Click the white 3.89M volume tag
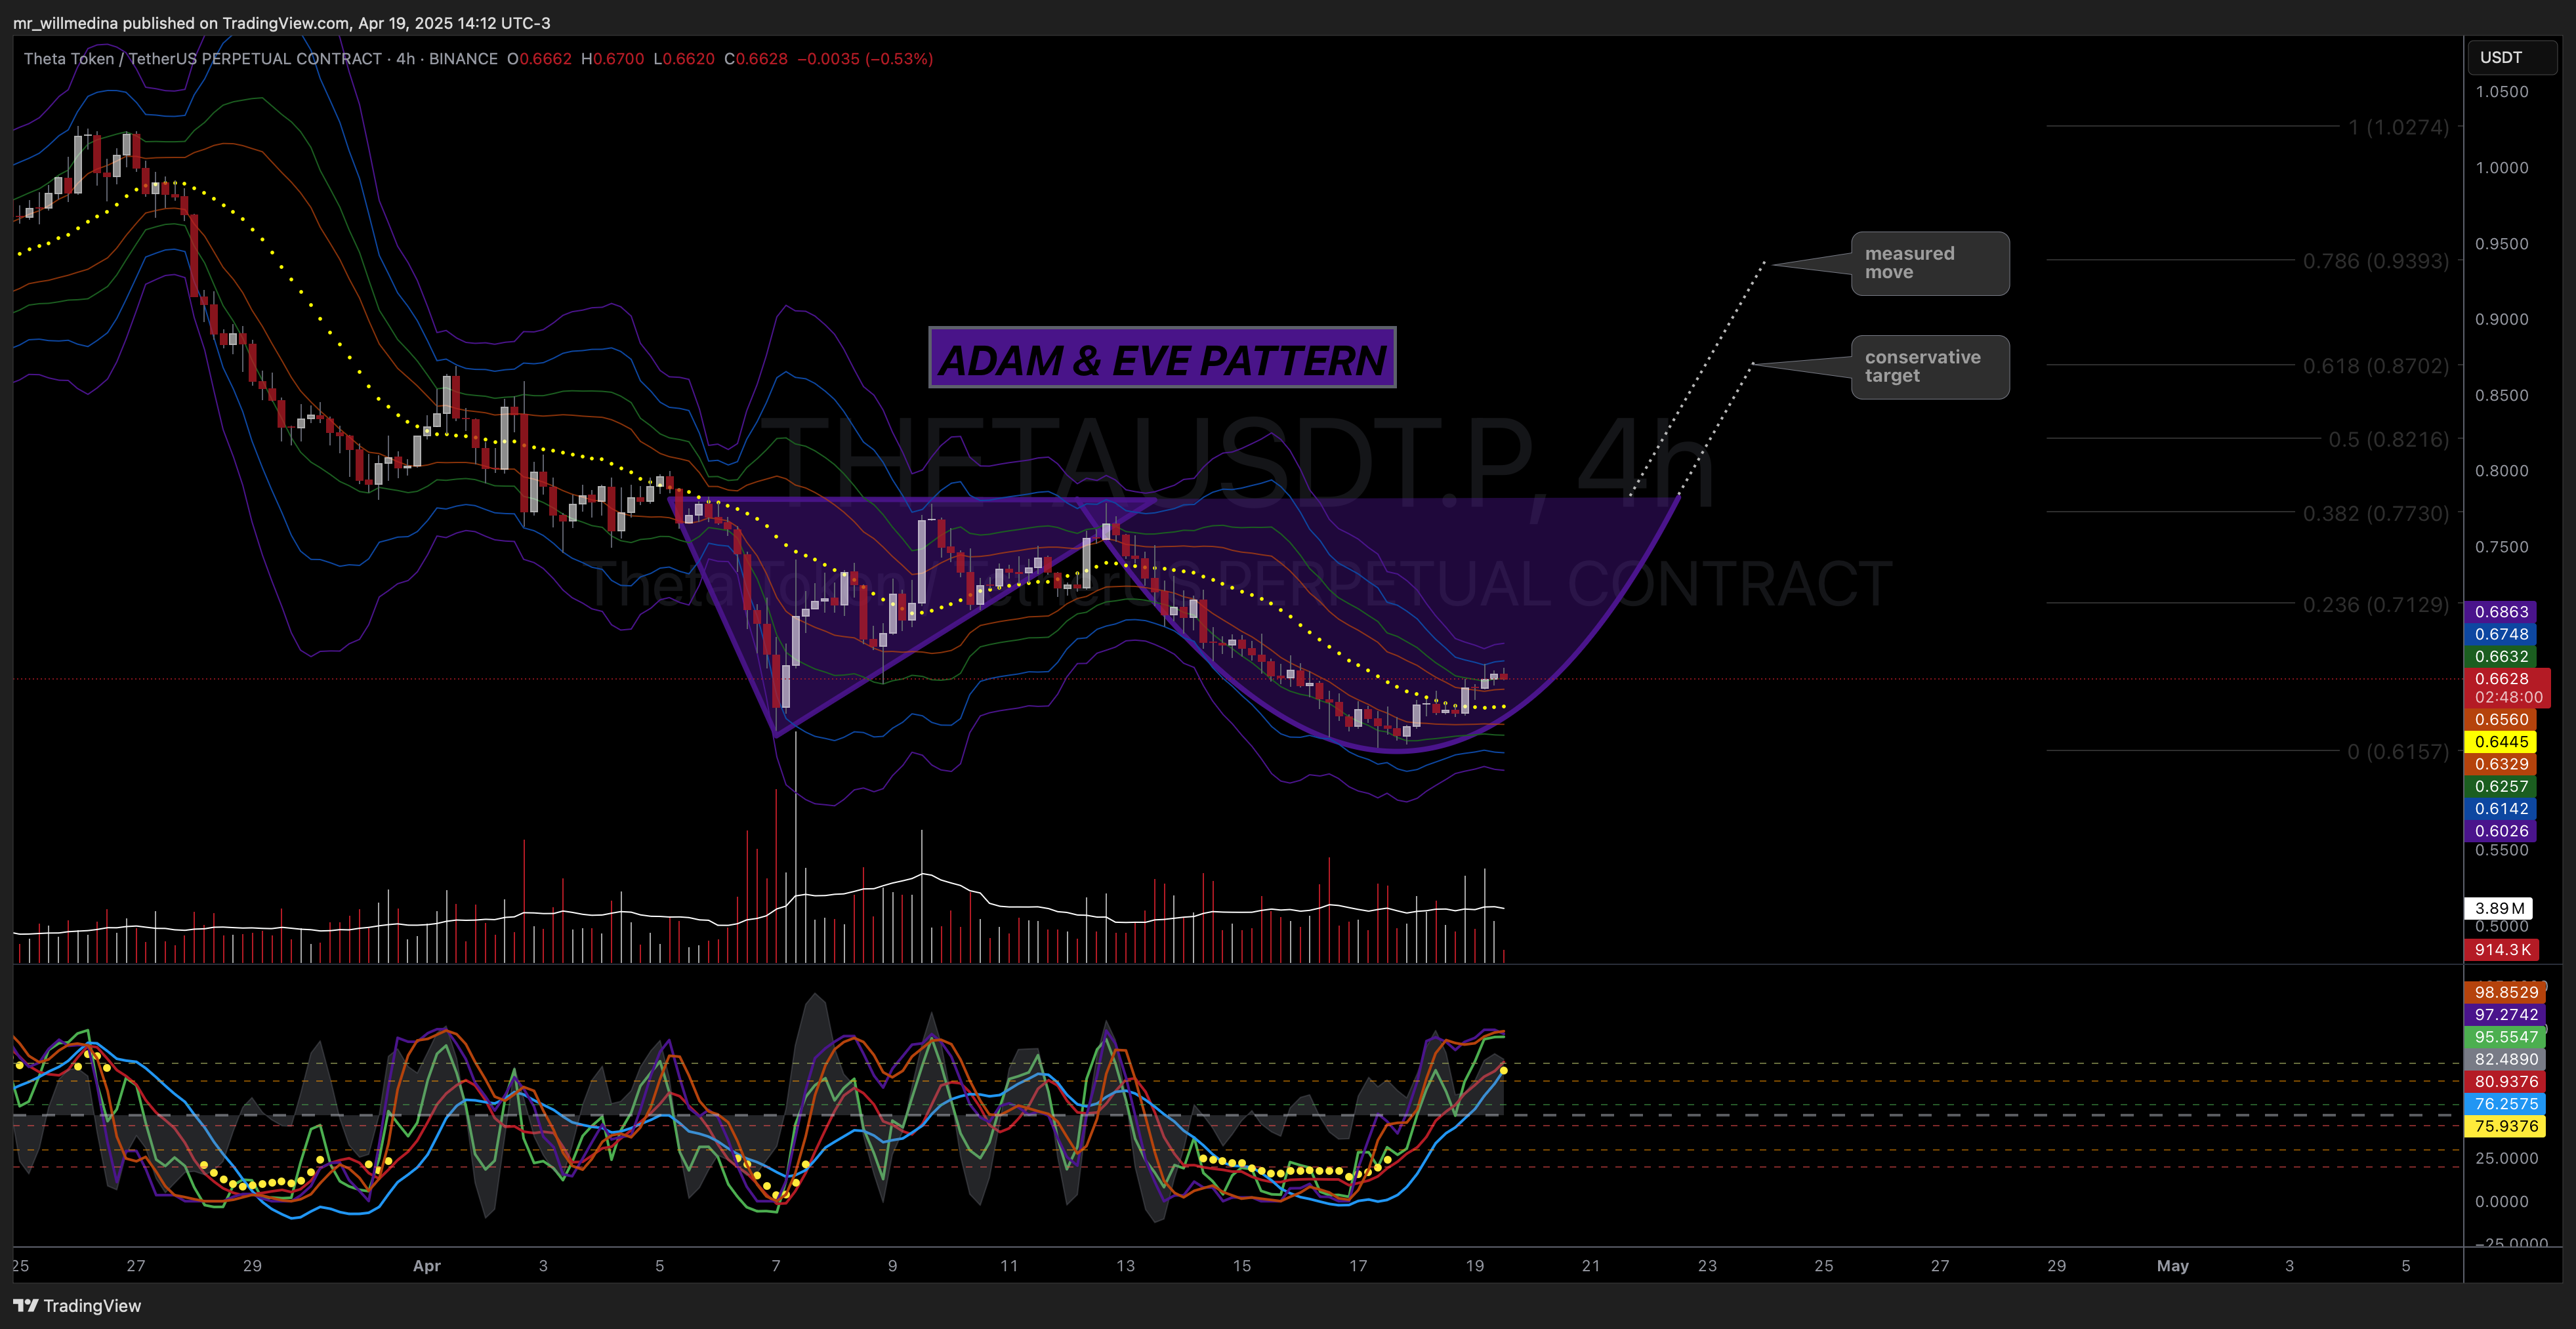Image resolution: width=2576 pixels, height=1329 pixels. [x=2498, y=908]
